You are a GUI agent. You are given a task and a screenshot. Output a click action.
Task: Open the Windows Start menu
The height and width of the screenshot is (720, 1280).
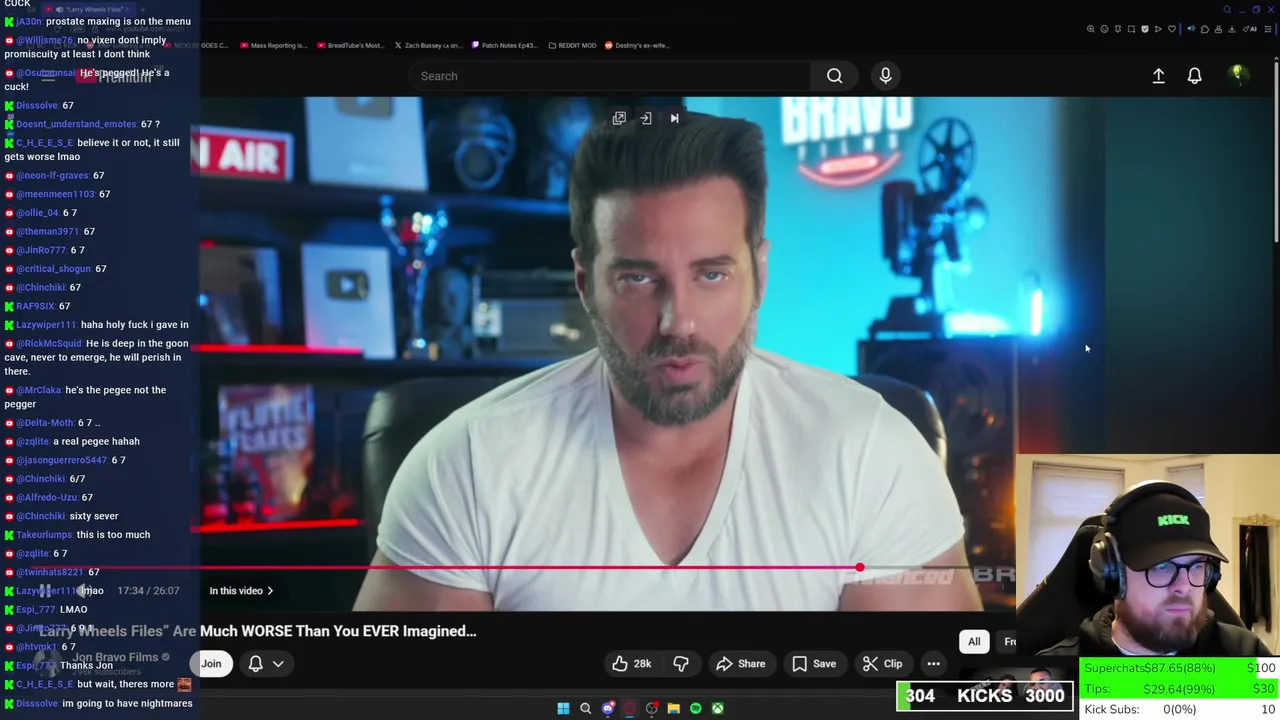coord(563,708)
